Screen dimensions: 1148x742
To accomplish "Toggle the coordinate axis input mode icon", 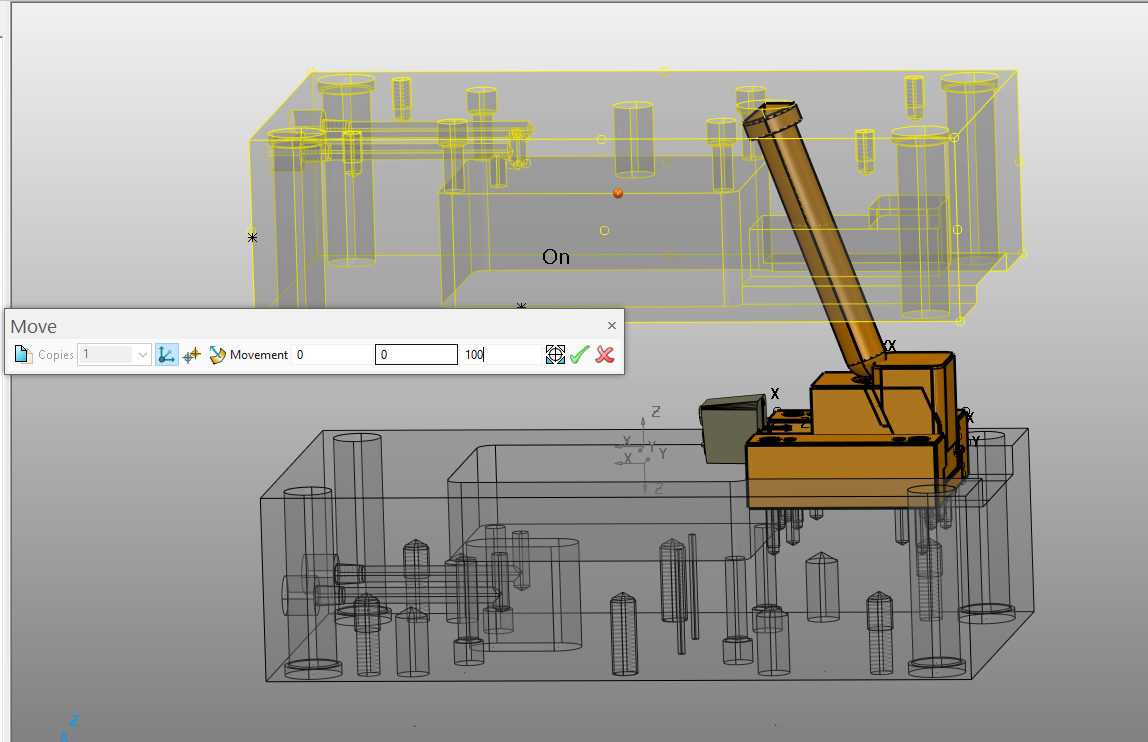I will (x=167, y=354).
